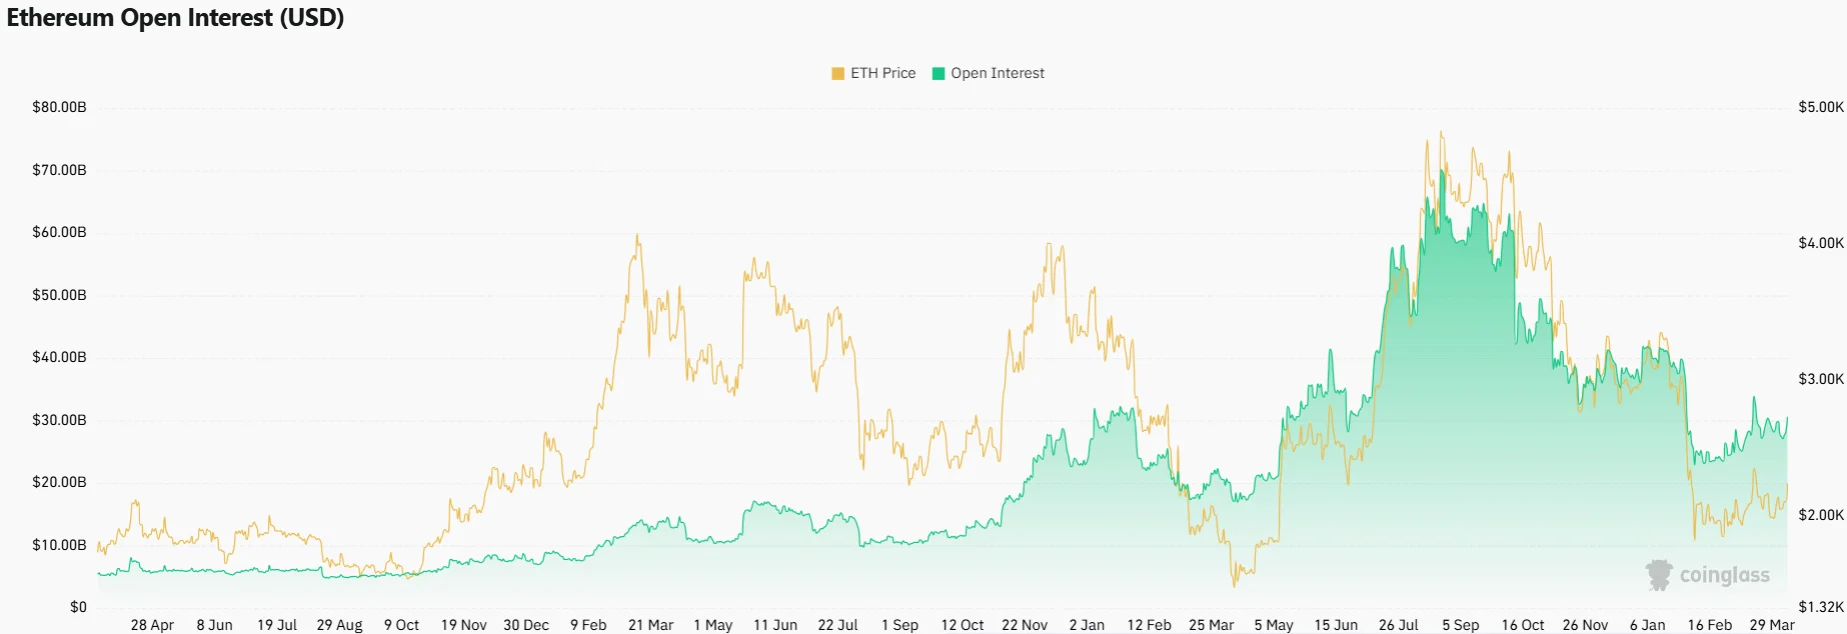Select the 16 Oct date marker
The image size is (1847, 634).
pos(1522,625)
